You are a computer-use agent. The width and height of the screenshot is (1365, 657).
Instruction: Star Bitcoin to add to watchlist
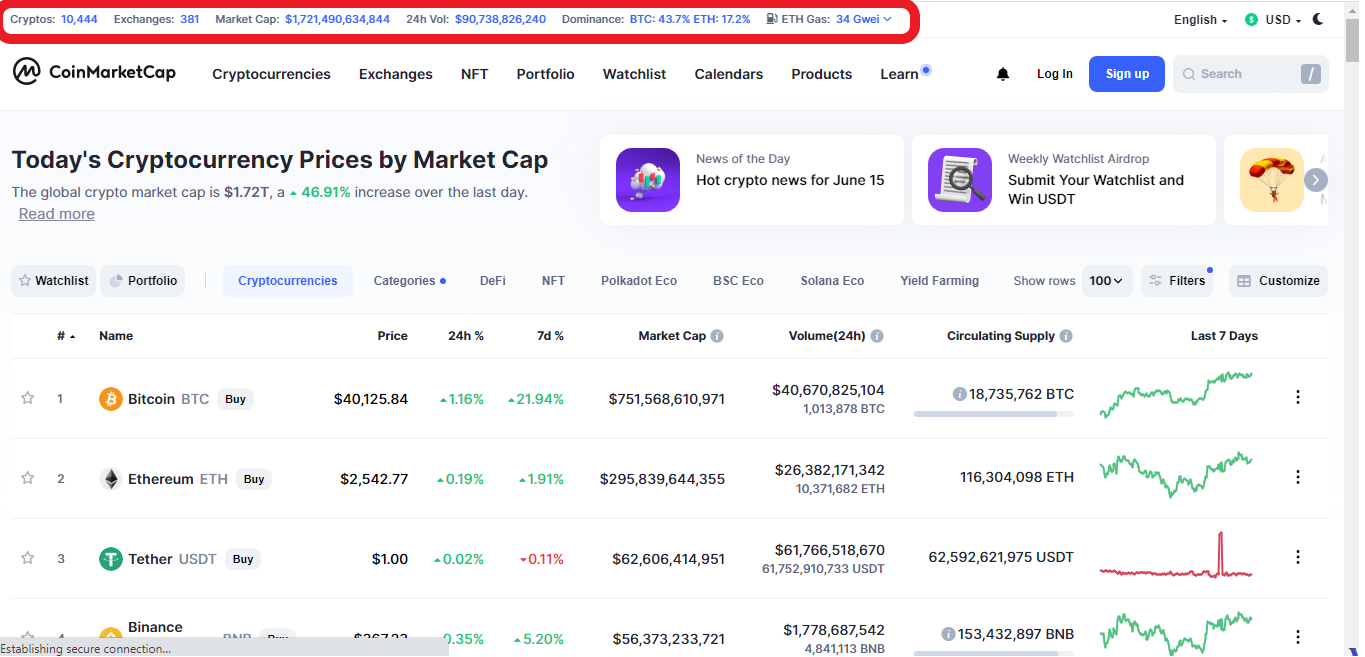pyautogui.click(x=28, y=398)
